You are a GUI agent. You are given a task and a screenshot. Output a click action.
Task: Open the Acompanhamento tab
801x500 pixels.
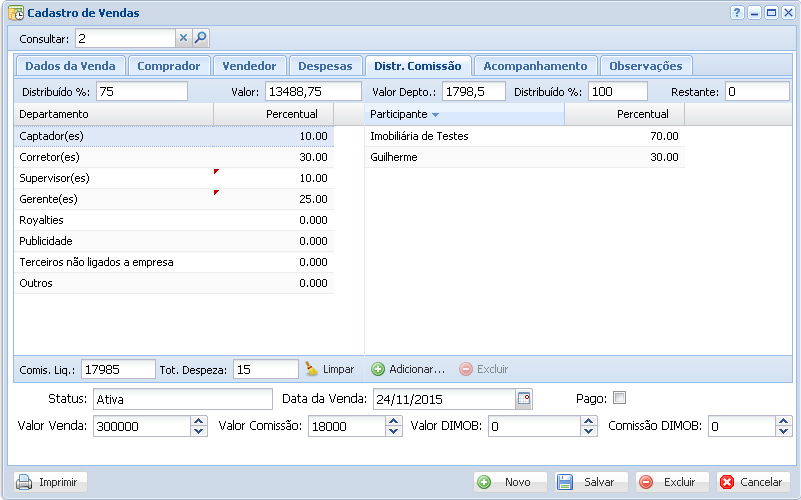[x=535, y=66]
